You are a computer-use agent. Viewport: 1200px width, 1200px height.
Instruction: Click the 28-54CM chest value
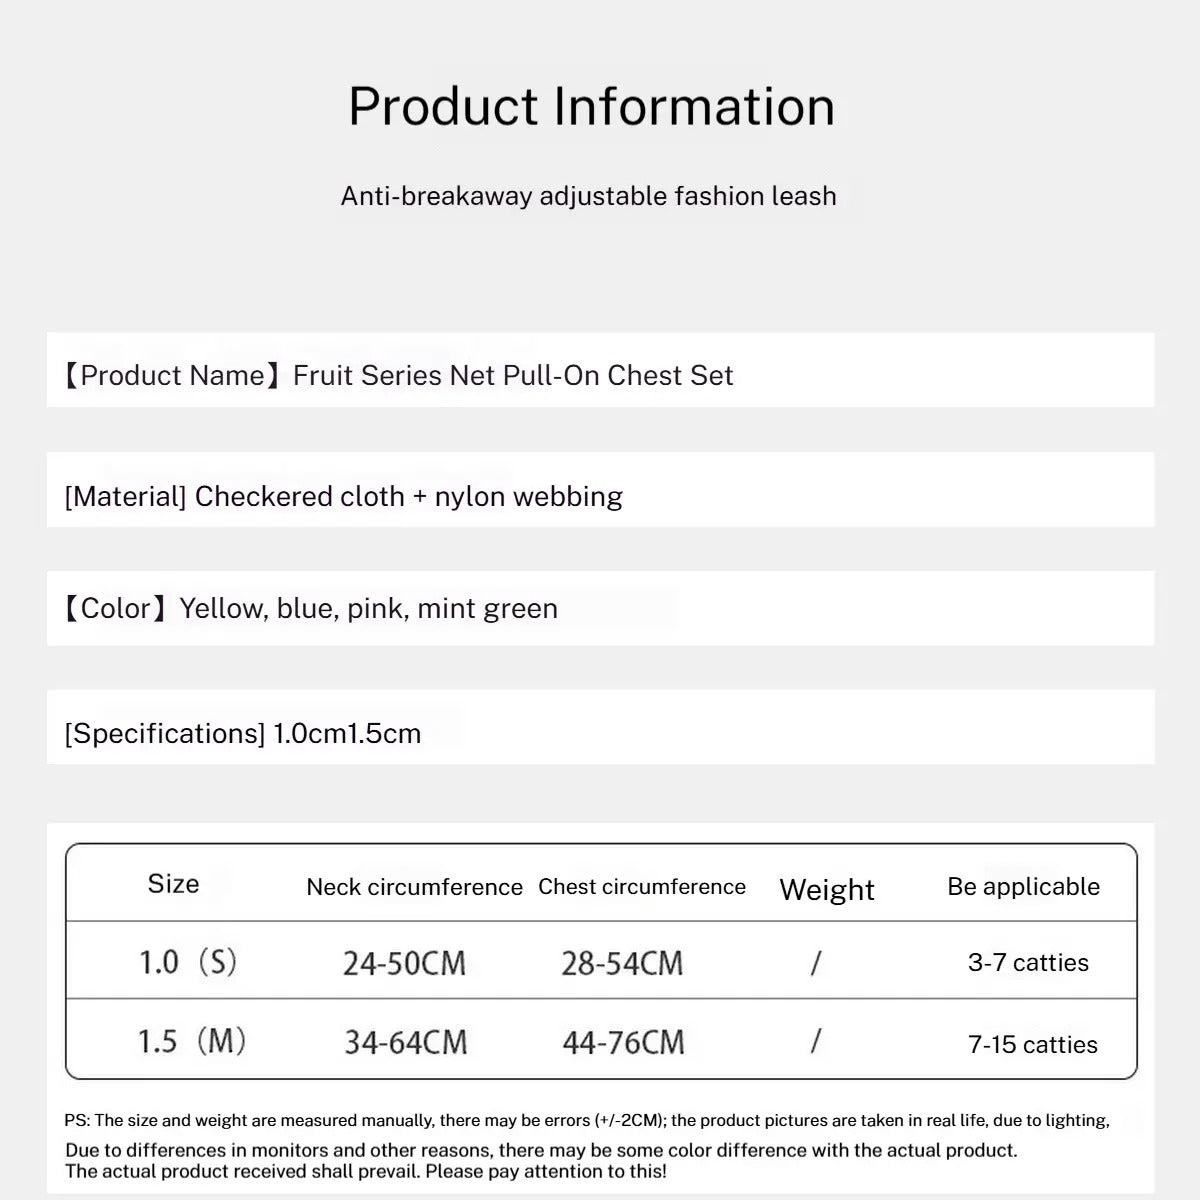(x=622, y=963)
